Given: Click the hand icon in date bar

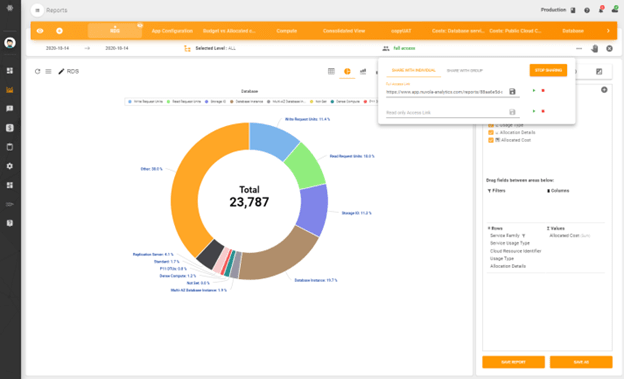Looking at the screenshot, I should (595, 49).
